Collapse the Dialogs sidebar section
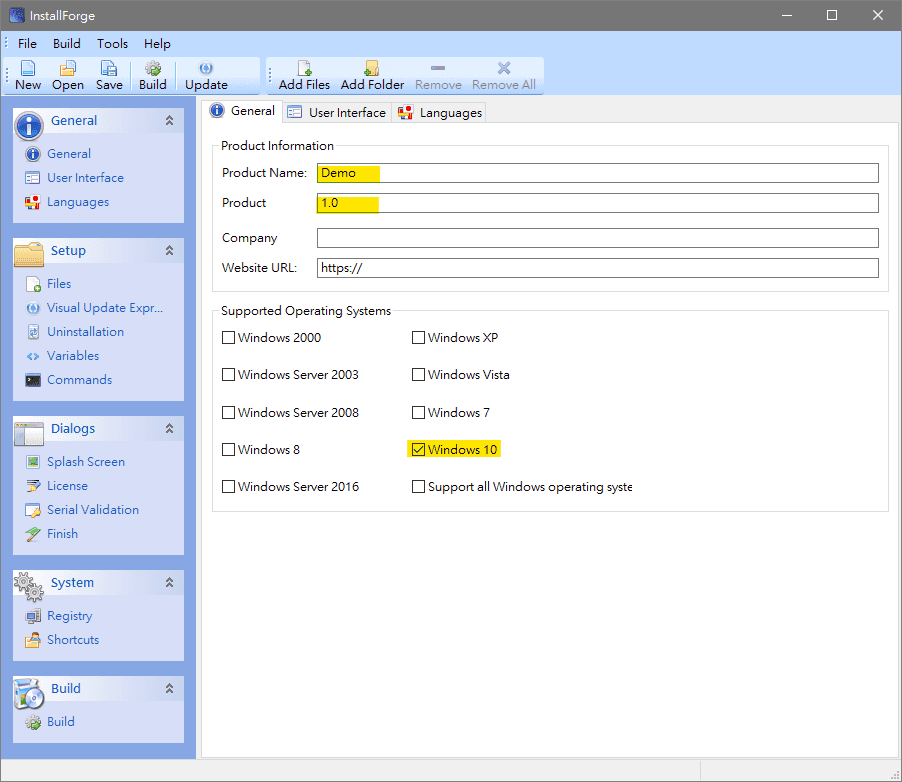The height and width of the screenshot is (782, 902). [x=169, y=428]
